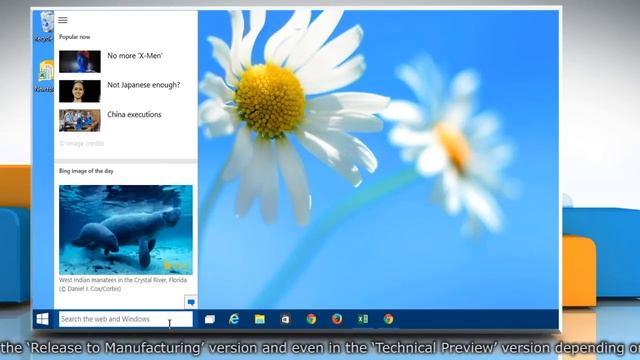Screen dimensions: 640x360
Task: Launch the Chrome icon next to Excel
Action: point(389,319)
